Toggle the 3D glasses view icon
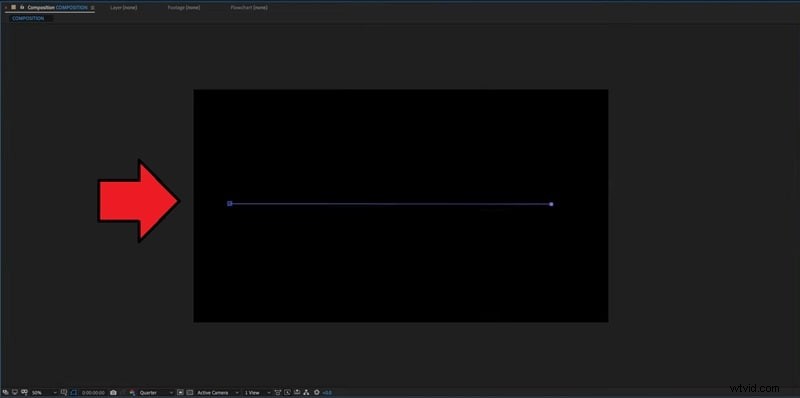 24,392
